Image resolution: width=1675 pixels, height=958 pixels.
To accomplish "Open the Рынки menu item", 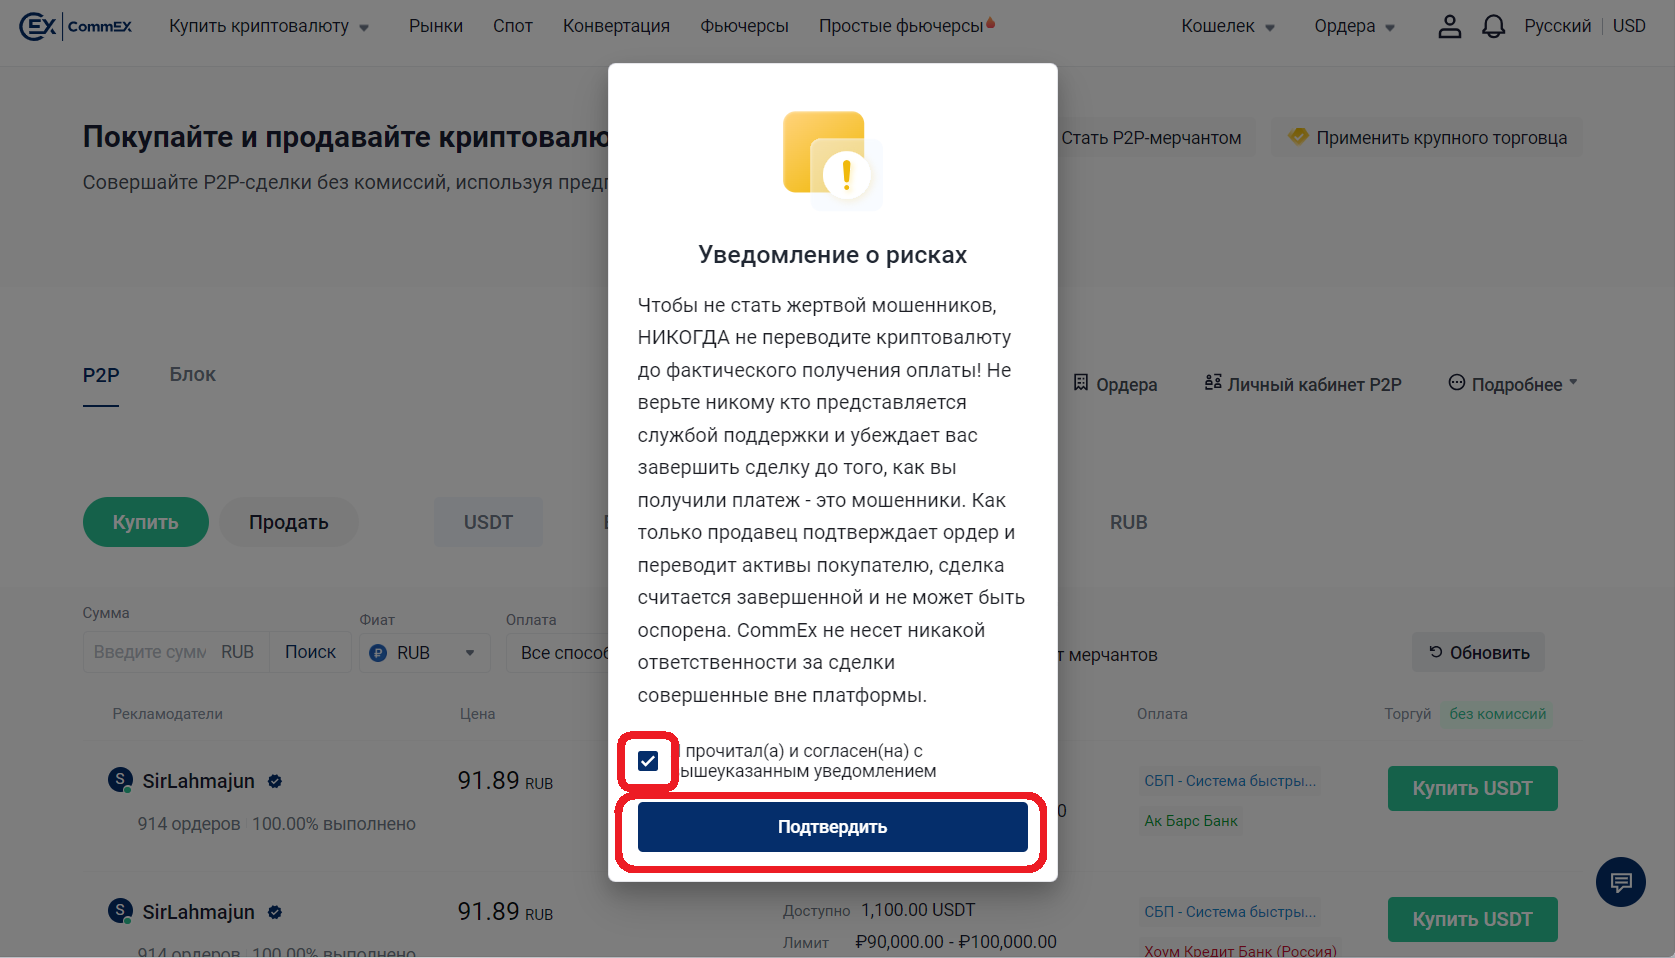I will tap(435, 26).
